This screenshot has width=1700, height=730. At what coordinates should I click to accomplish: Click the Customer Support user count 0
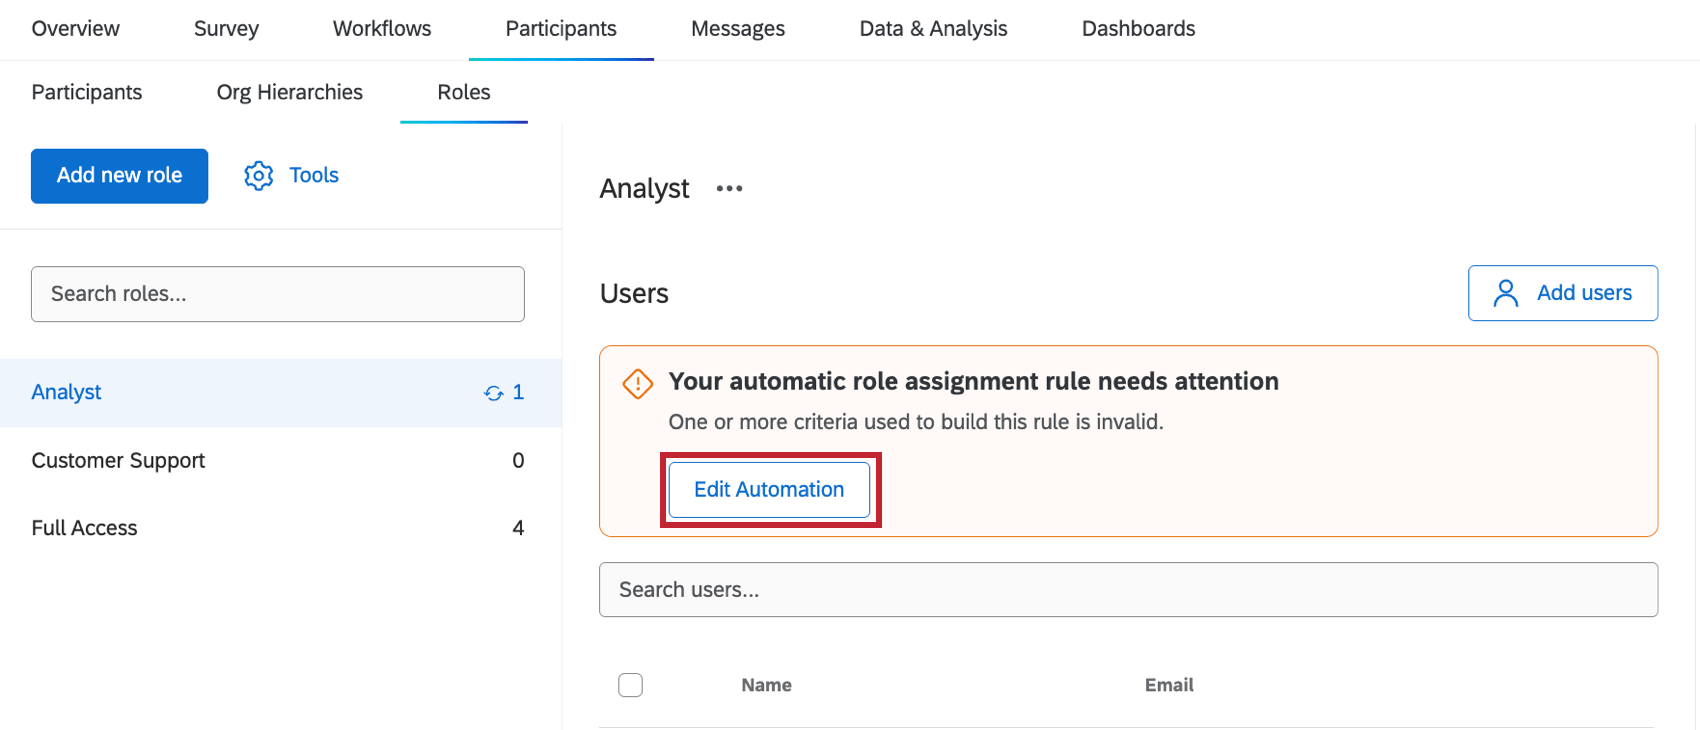tap(518, 461)
